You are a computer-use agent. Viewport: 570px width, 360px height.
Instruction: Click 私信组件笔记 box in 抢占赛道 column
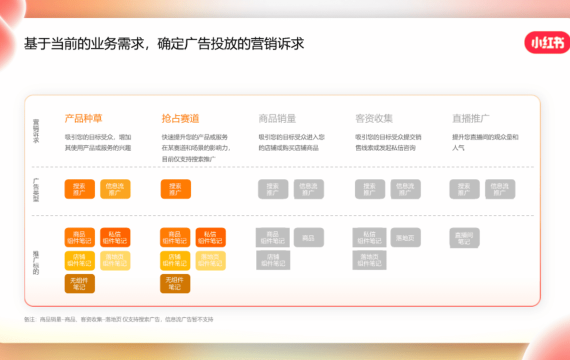[211, 237]
